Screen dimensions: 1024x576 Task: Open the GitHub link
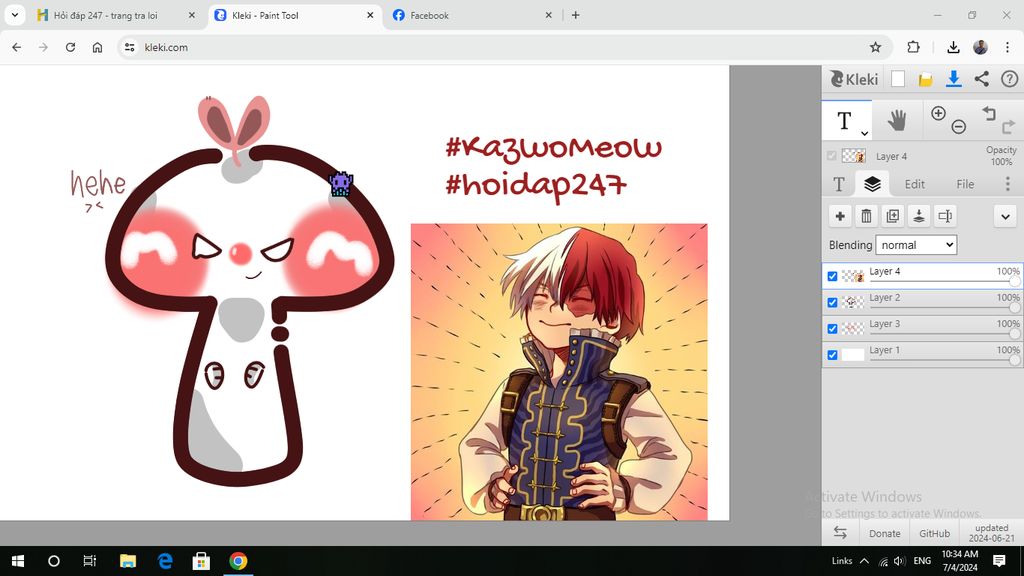[935, 534]
